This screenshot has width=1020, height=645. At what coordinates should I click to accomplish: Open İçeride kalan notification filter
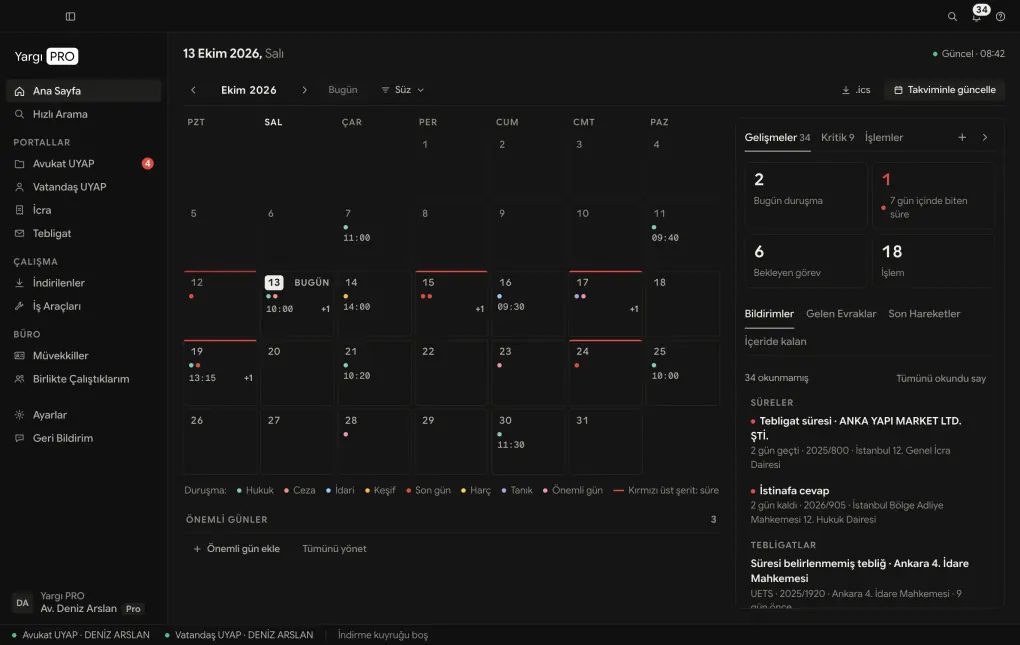(775, 341)
